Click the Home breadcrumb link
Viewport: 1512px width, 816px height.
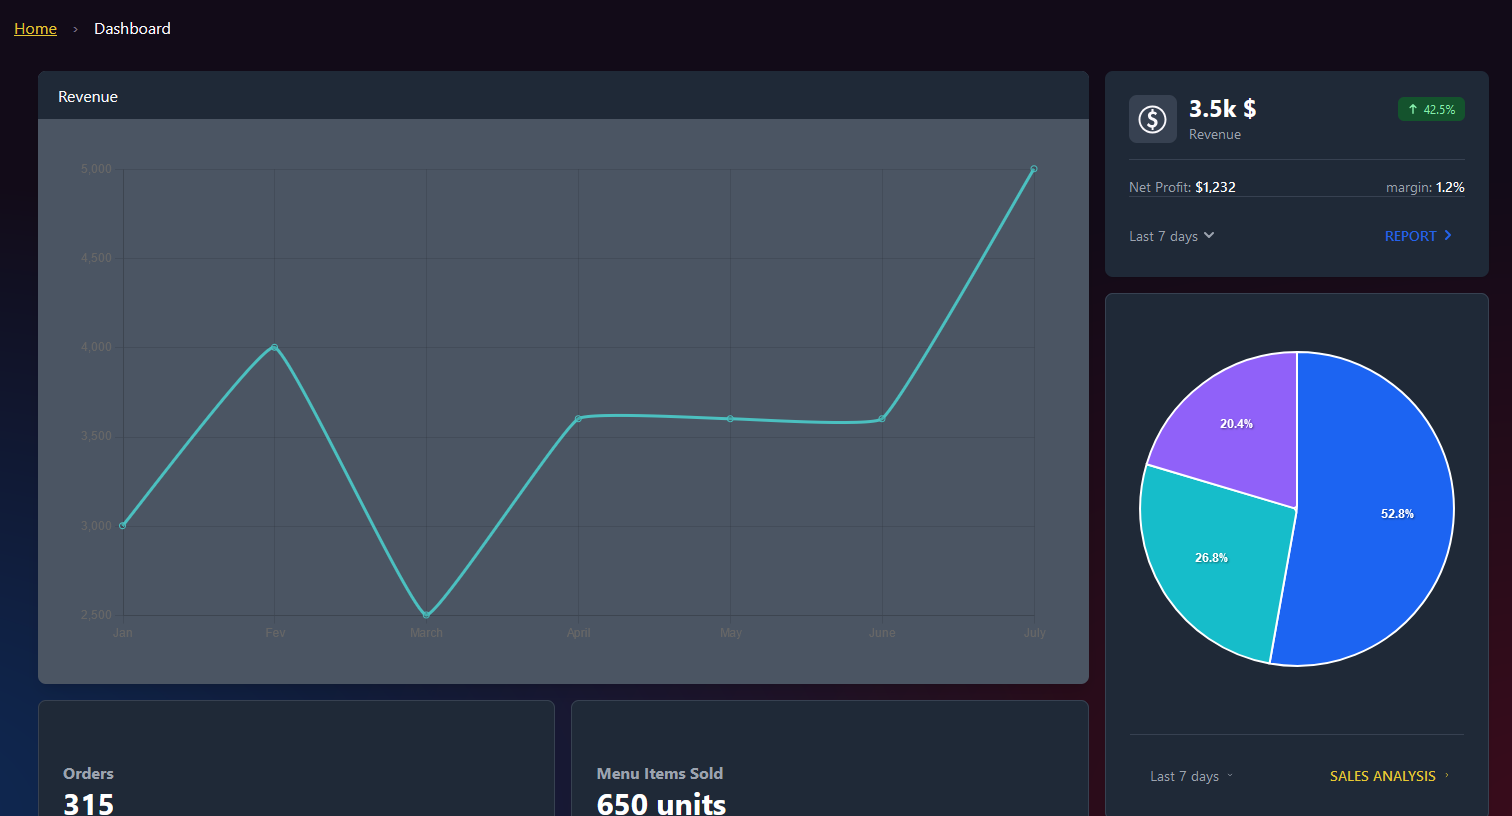35,29
